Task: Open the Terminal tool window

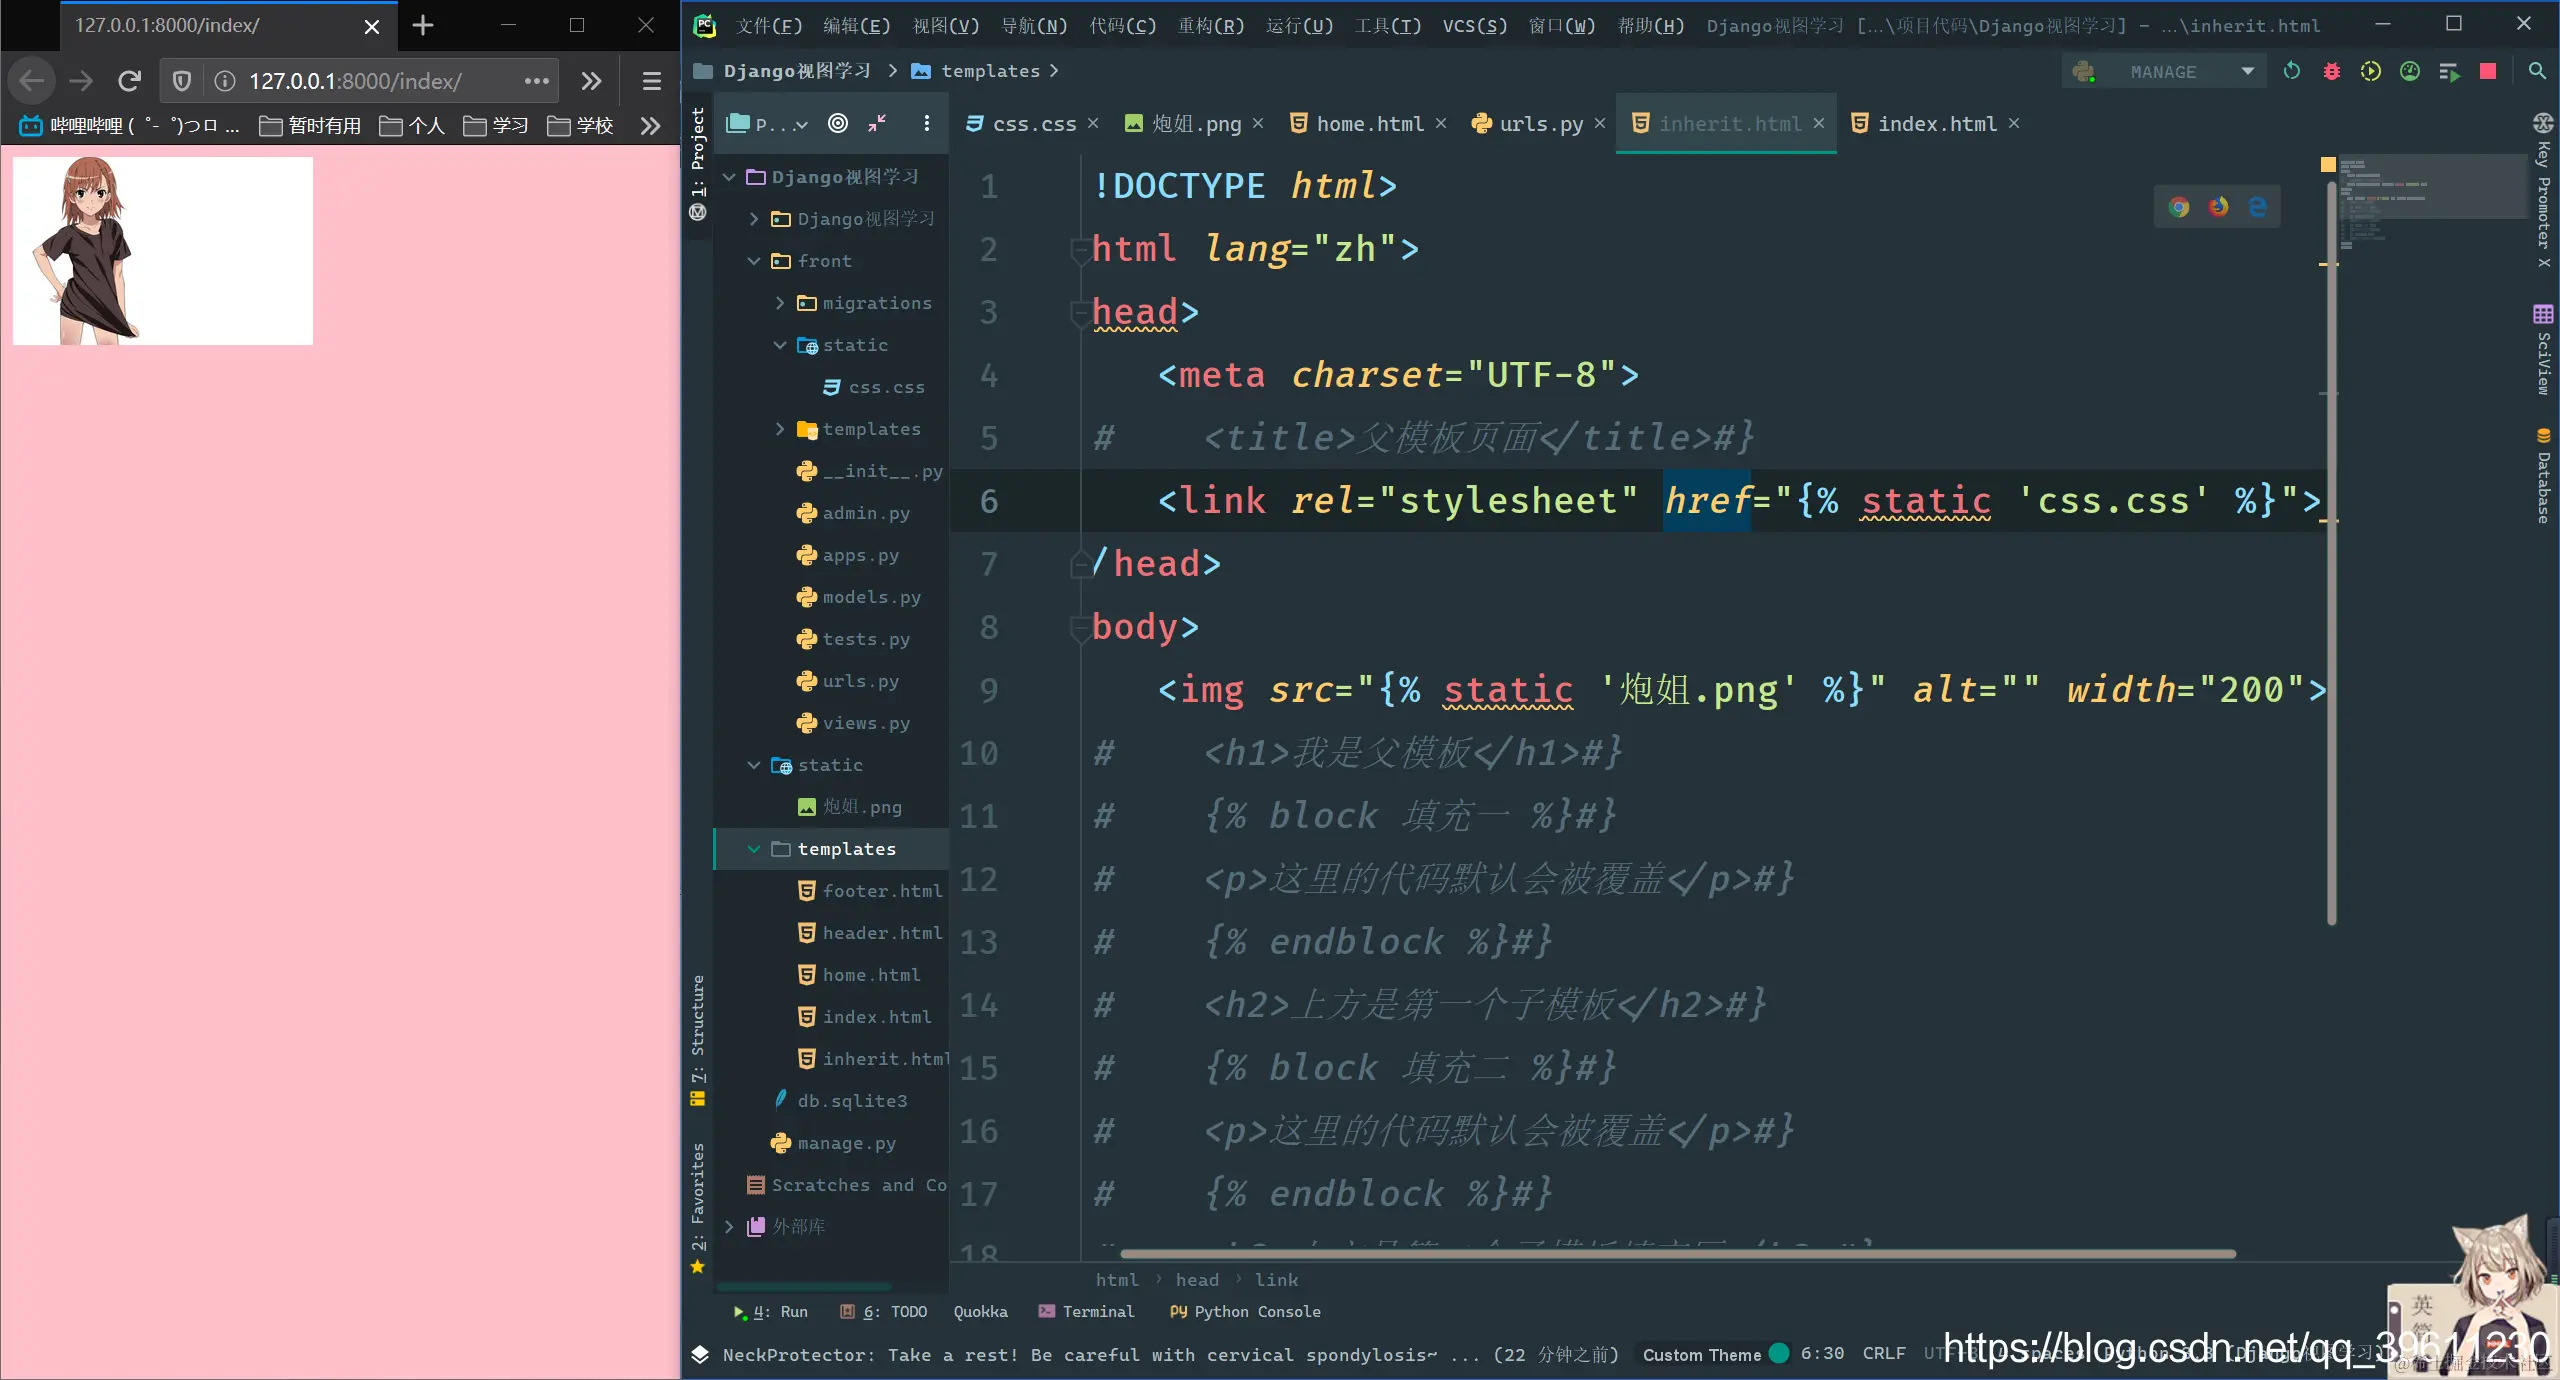Action: [1087, 1311]
